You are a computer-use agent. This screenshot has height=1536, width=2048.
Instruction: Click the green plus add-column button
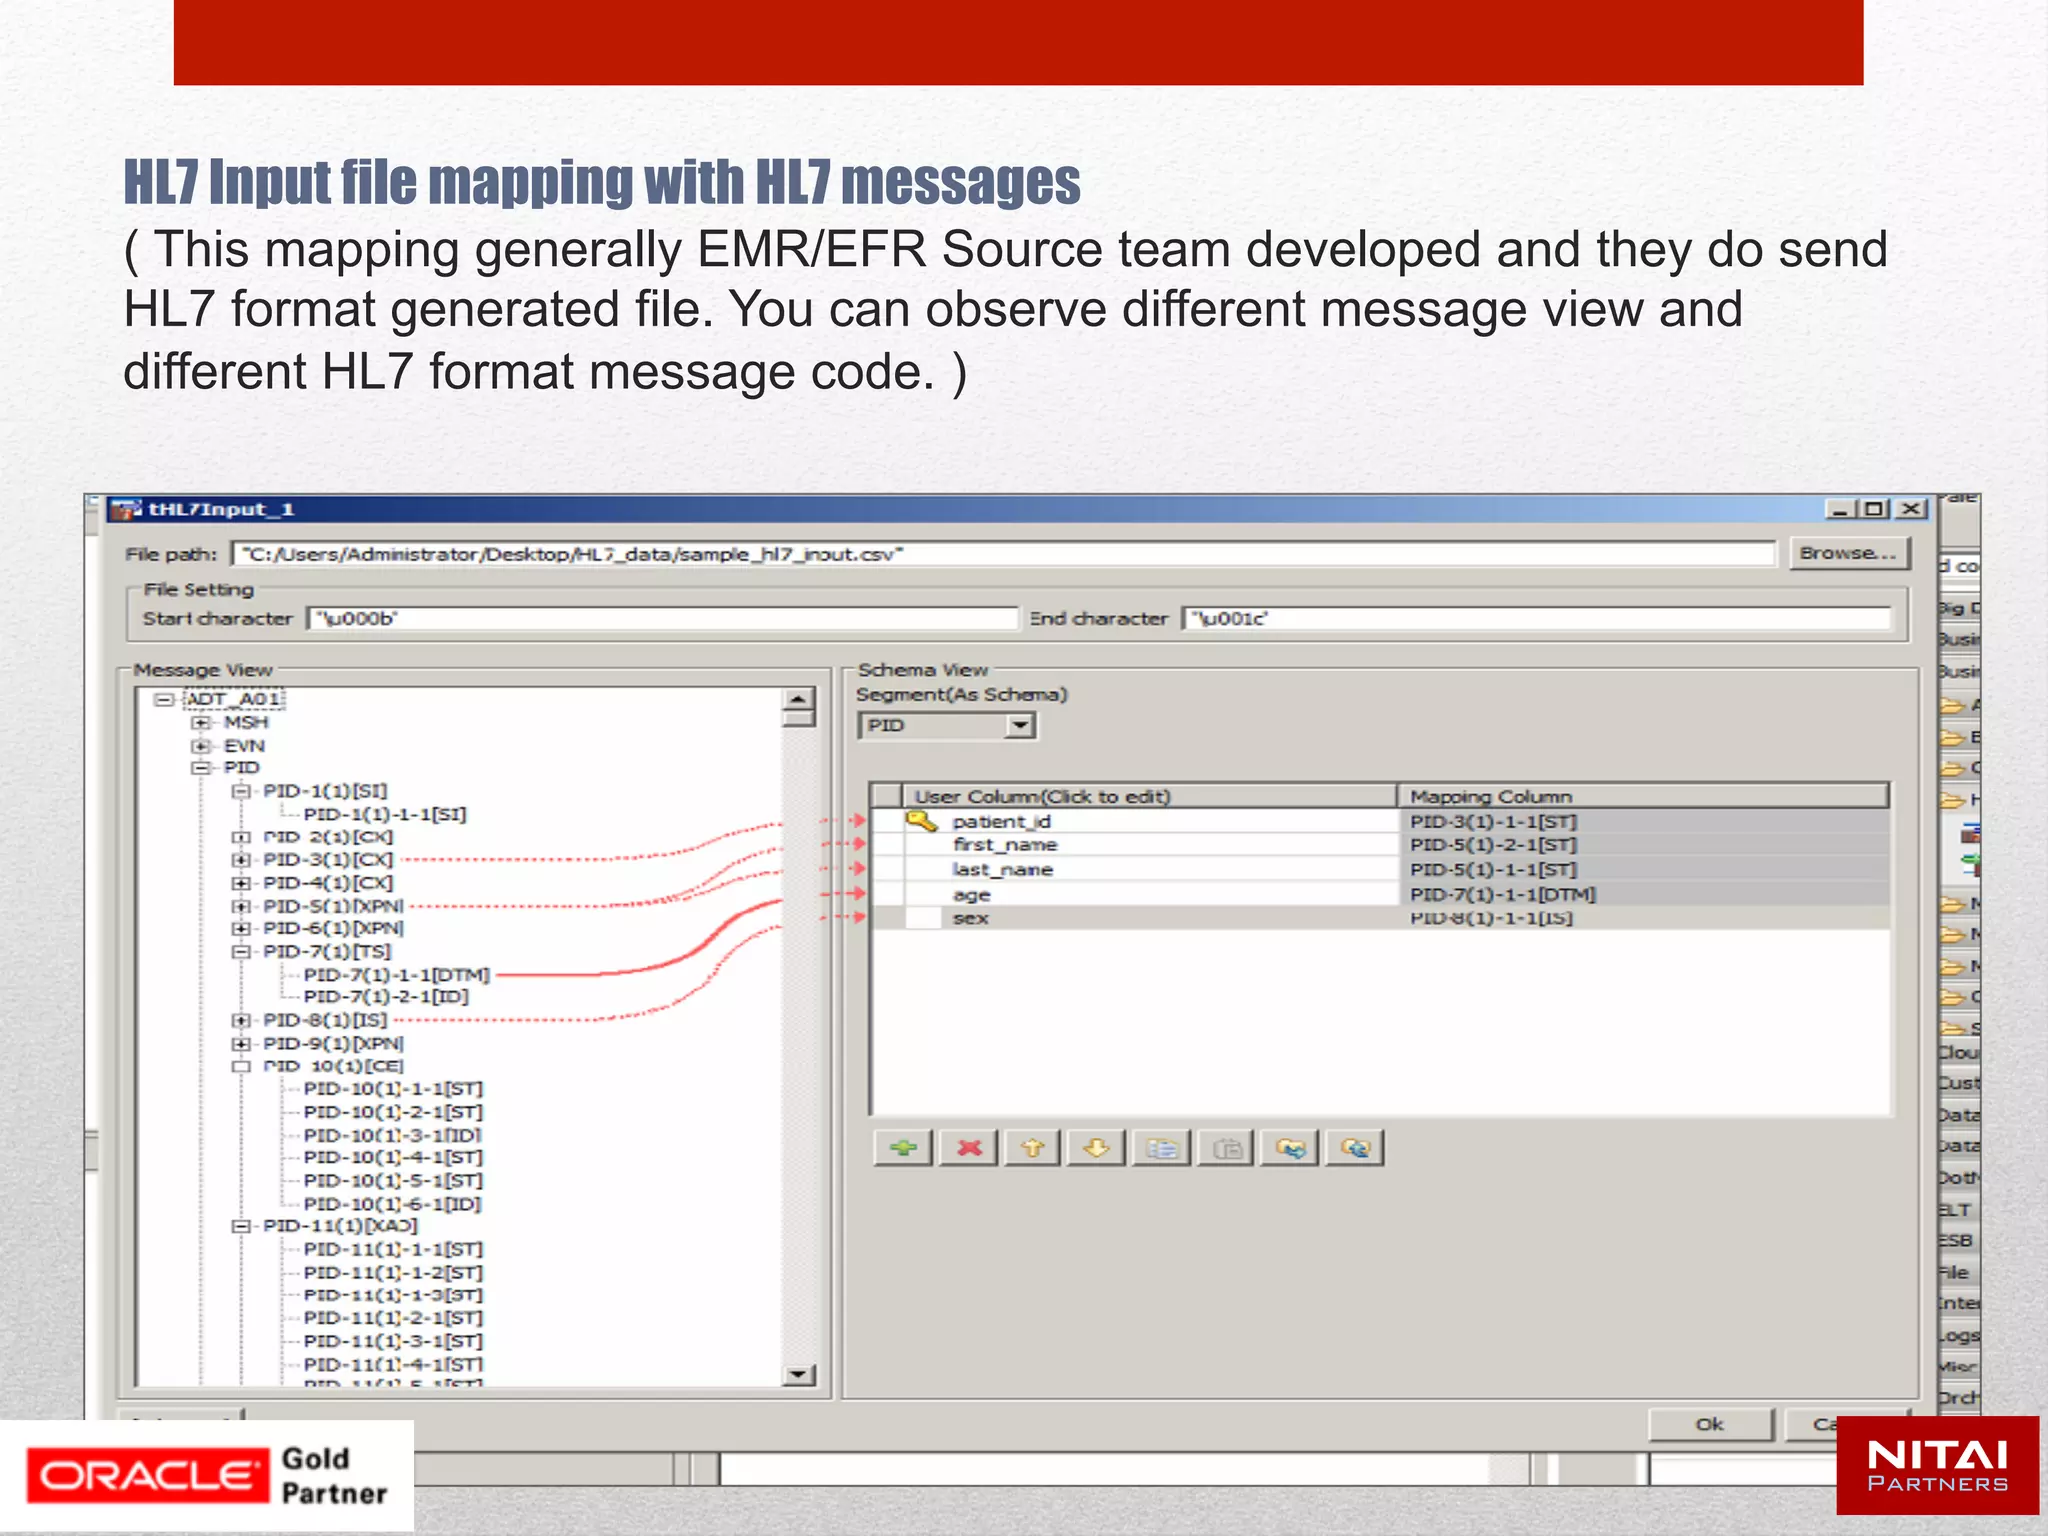(903, 1148)
